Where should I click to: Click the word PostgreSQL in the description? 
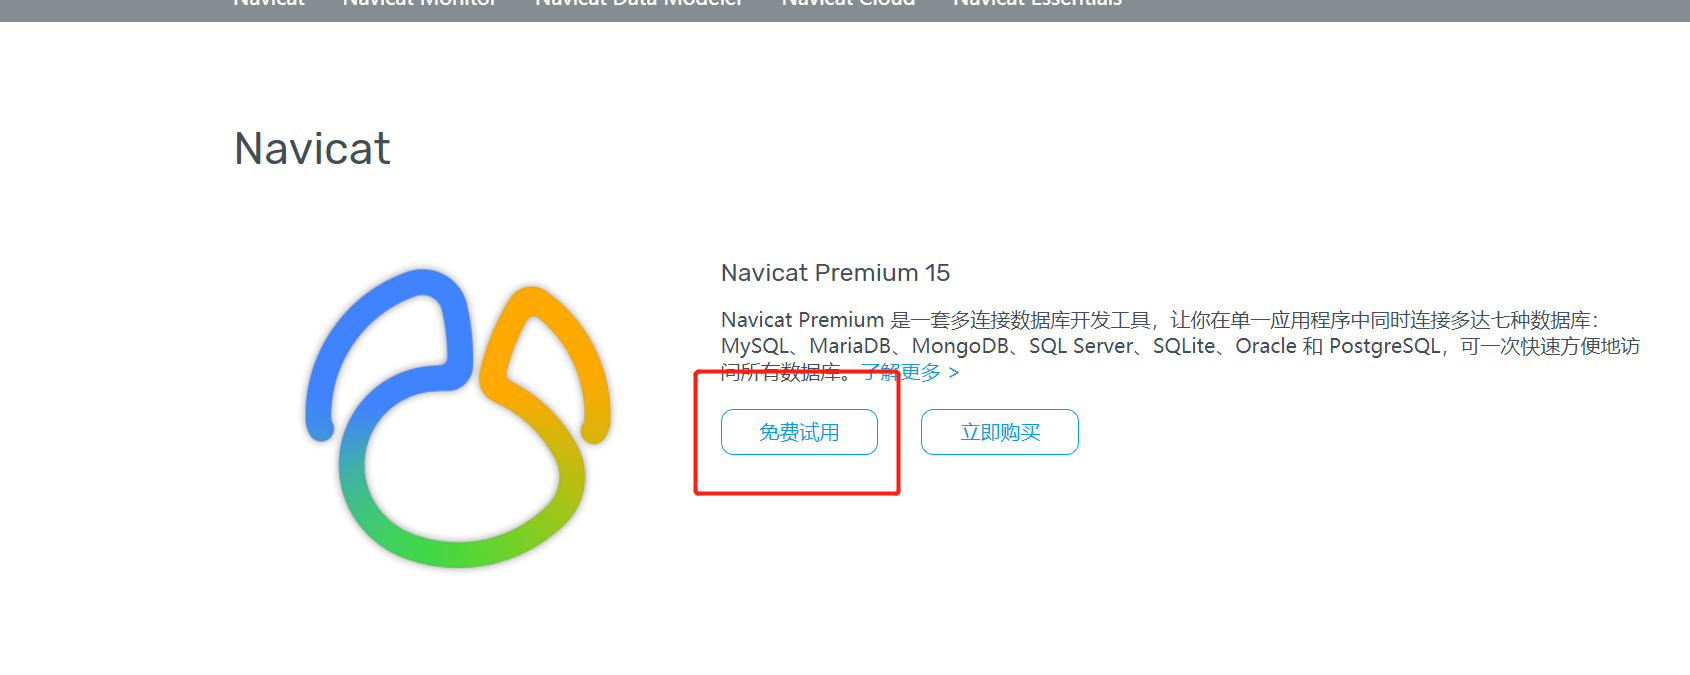1384,346
